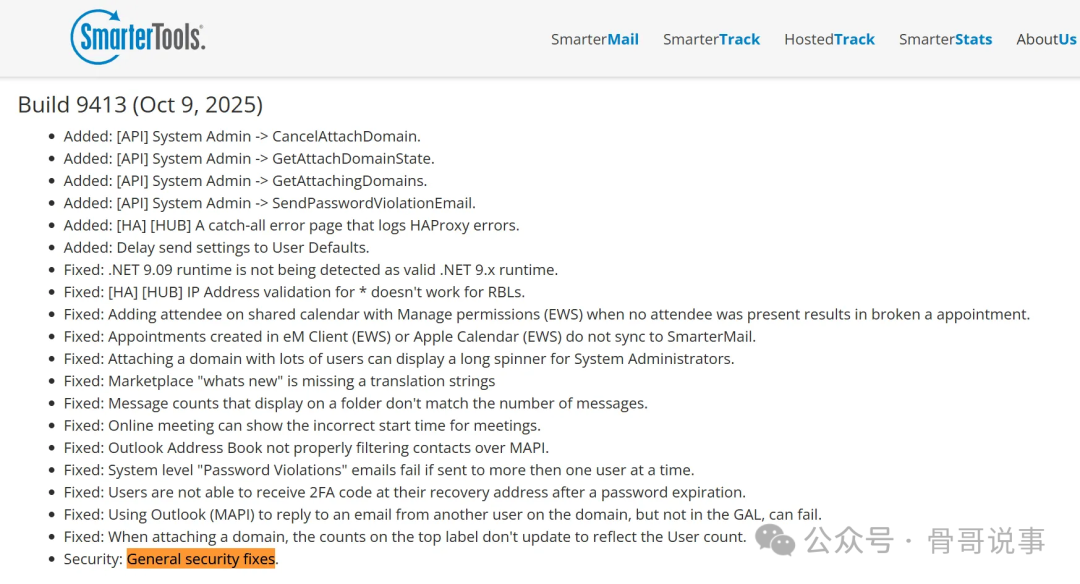Click the highlighted General security fixes text
This screenshot has height=584, width=1080.
click(x=201, y=559)
